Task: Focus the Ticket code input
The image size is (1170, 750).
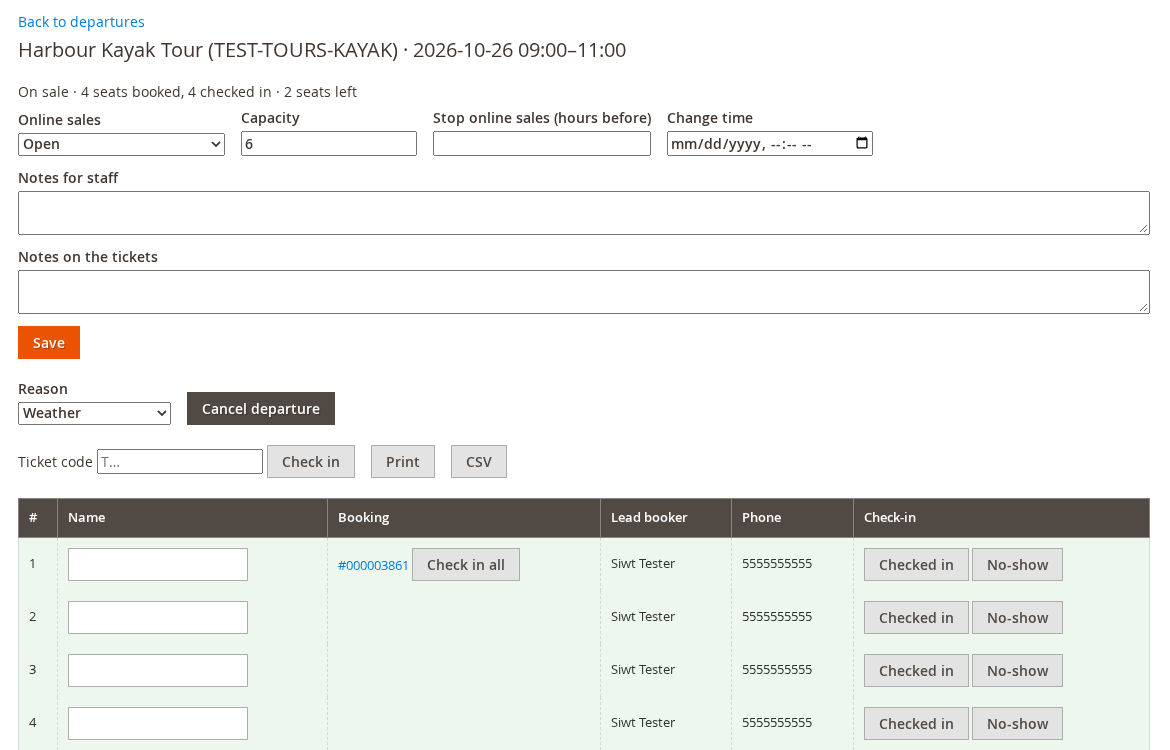Action: coord(180,461)
